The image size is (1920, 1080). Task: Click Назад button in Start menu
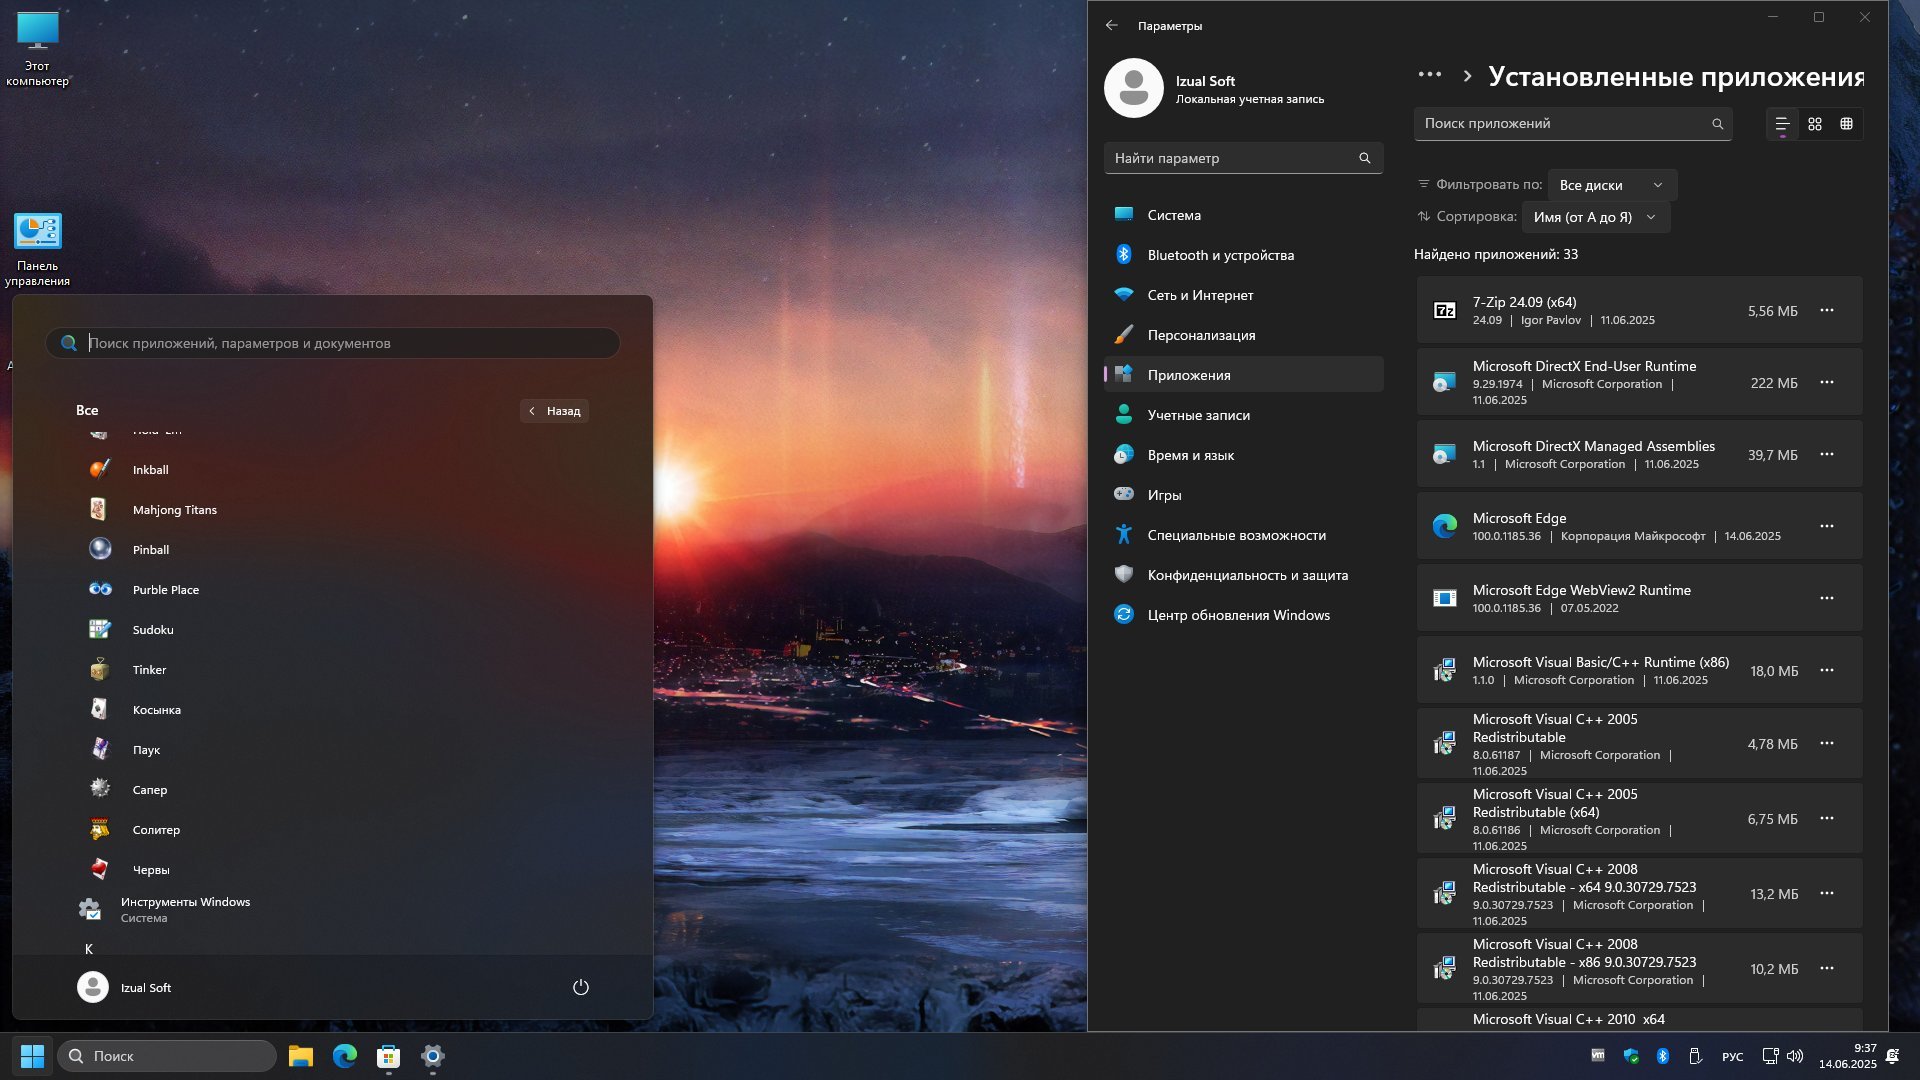tap(554, 411)
